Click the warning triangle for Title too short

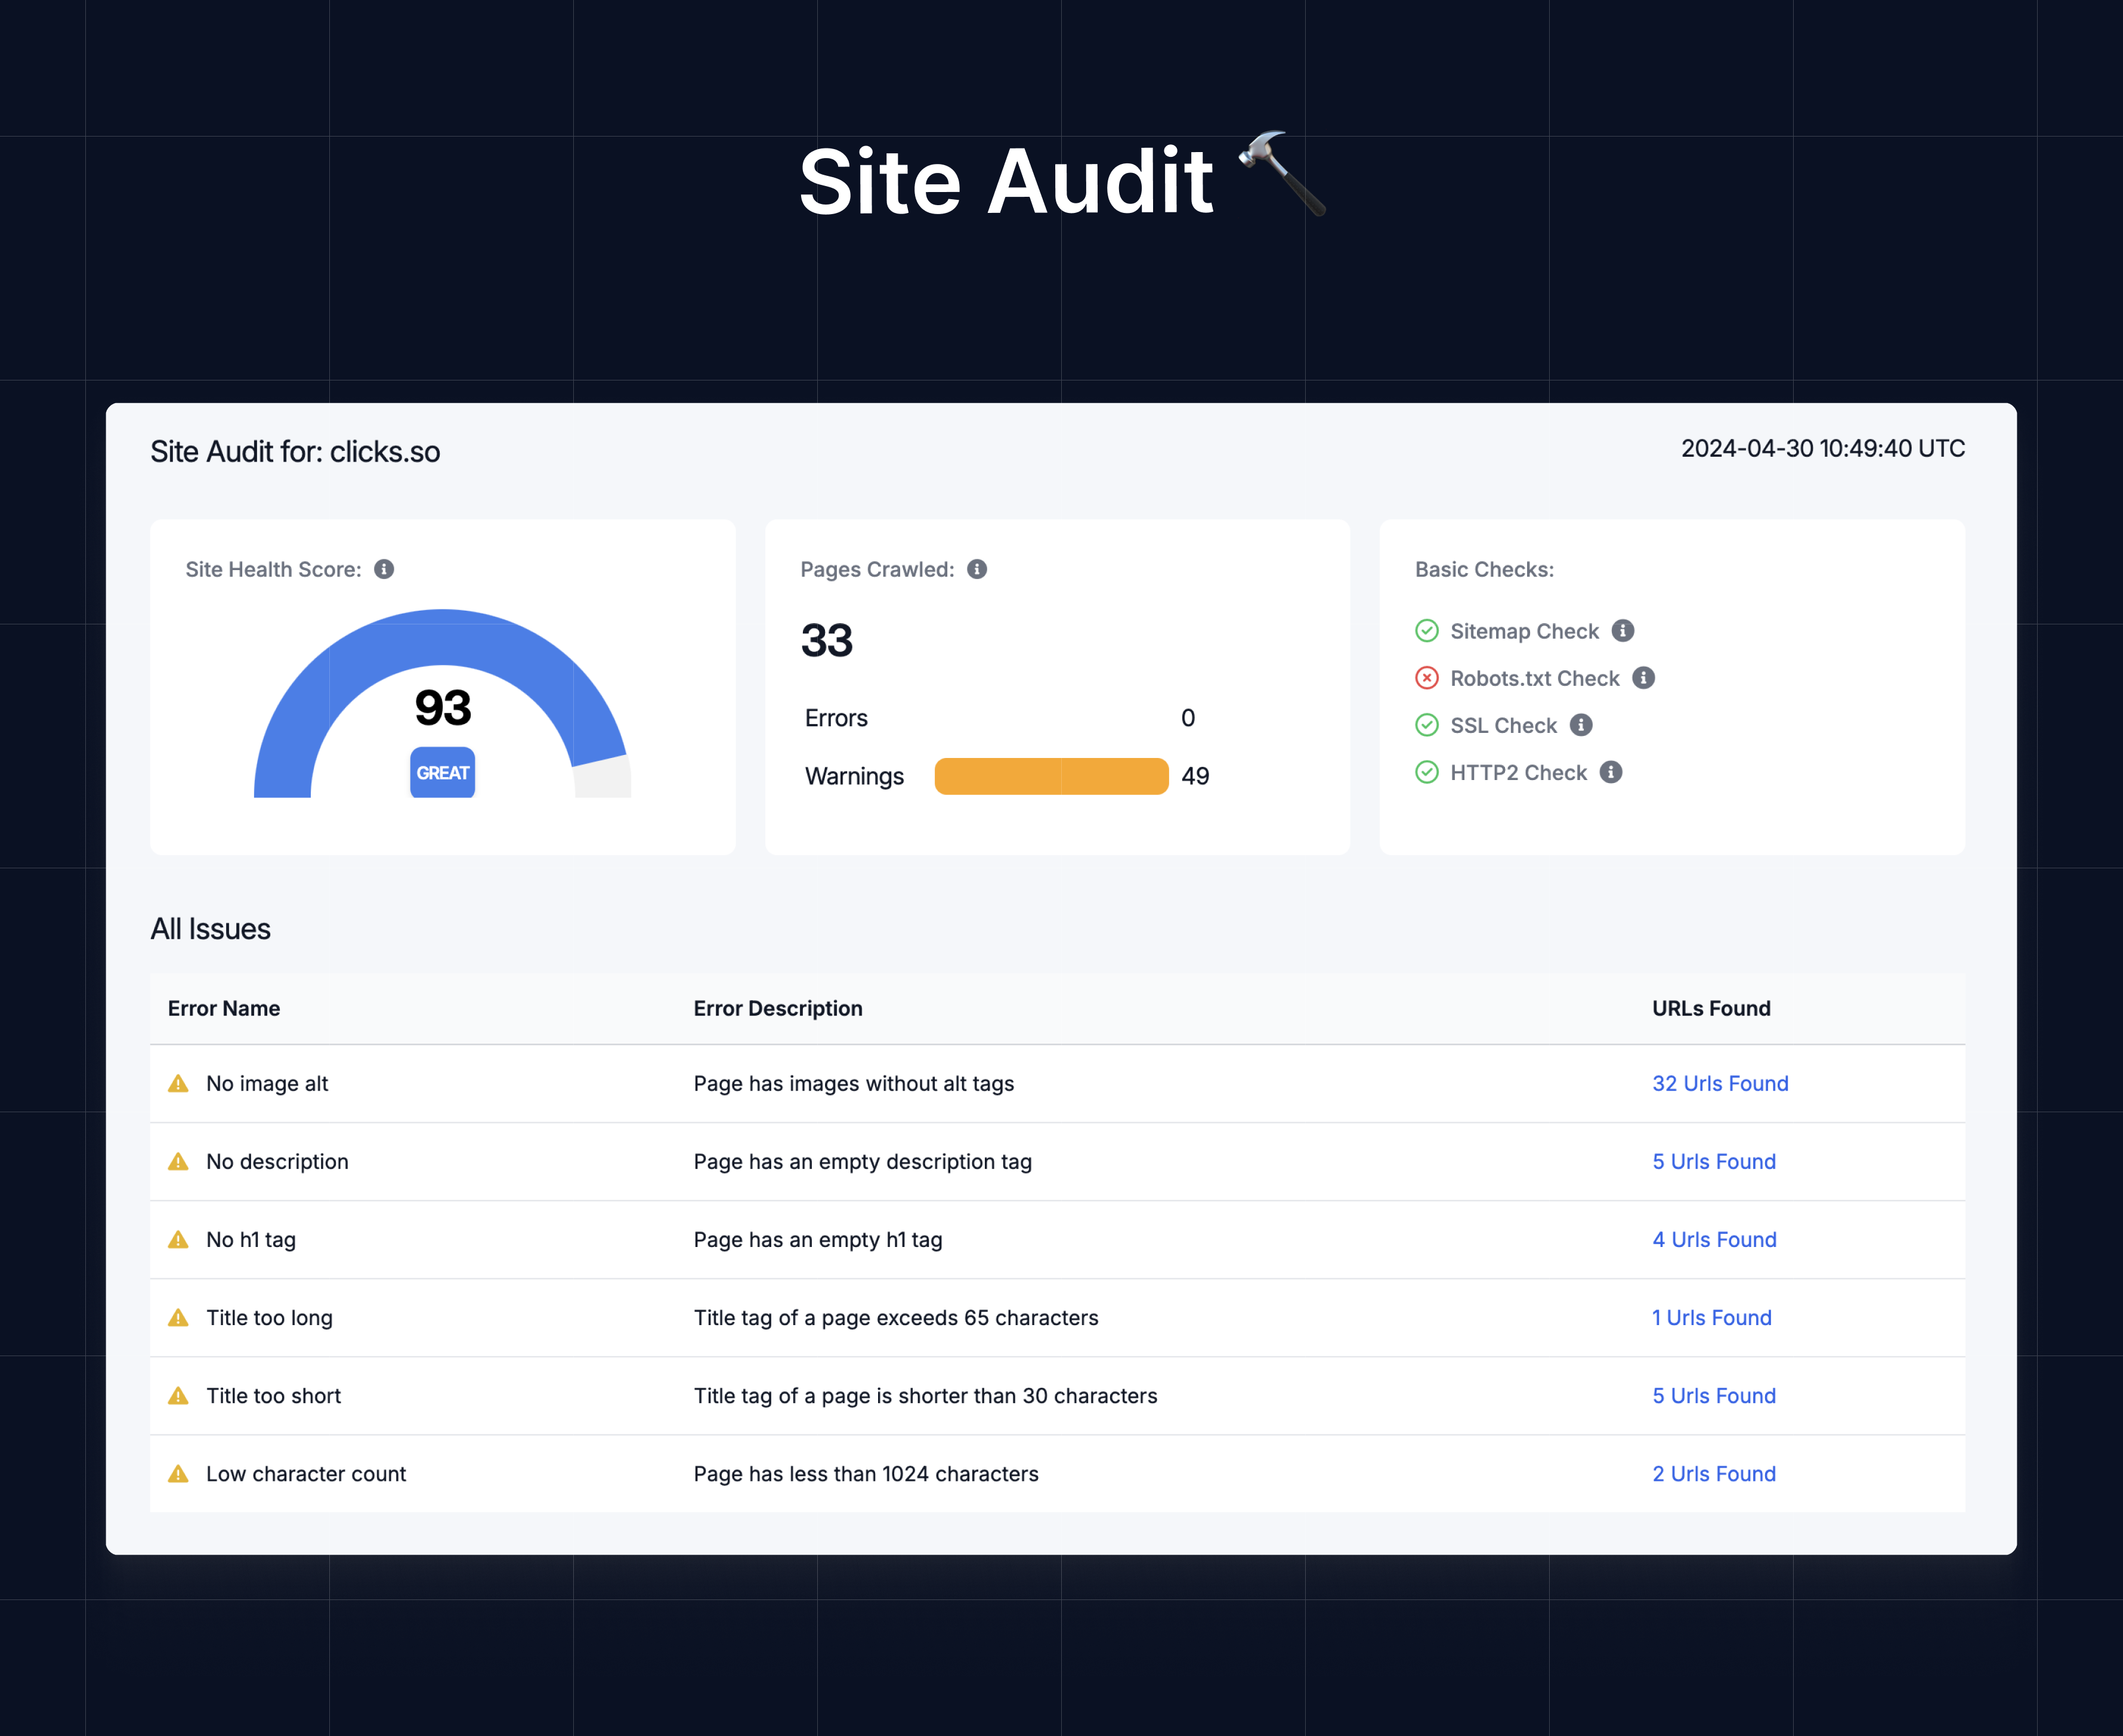[x=178, y=1395]
